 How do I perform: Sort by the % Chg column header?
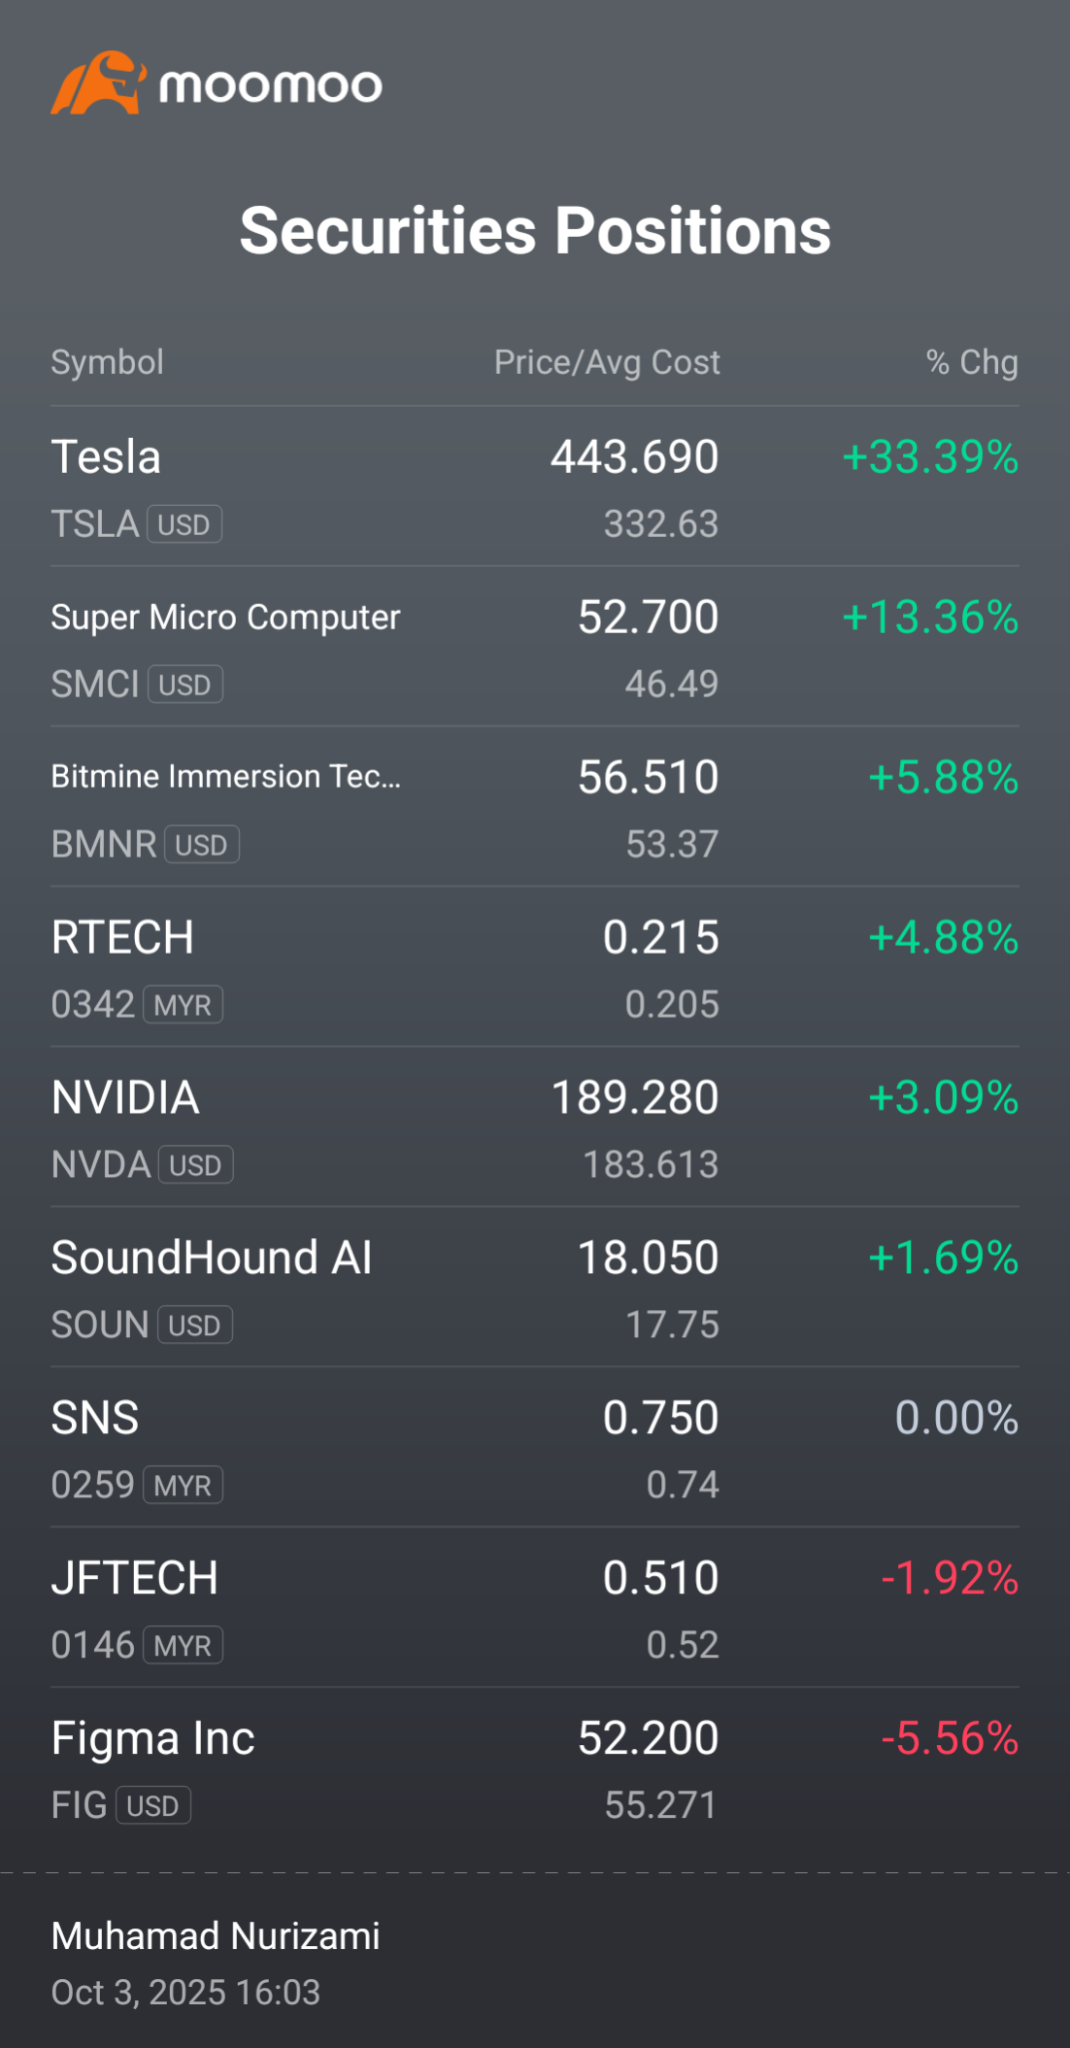[x=972, y=362]
